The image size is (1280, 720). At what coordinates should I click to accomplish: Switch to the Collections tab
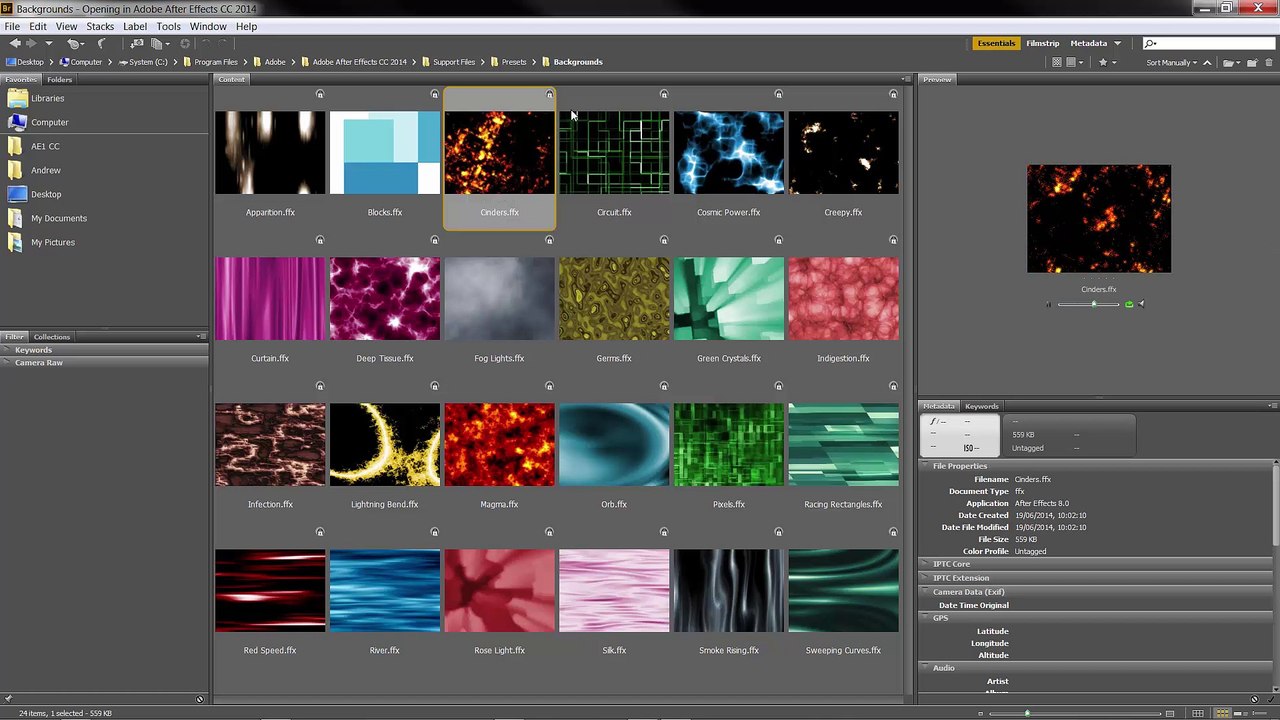(52, 337)
